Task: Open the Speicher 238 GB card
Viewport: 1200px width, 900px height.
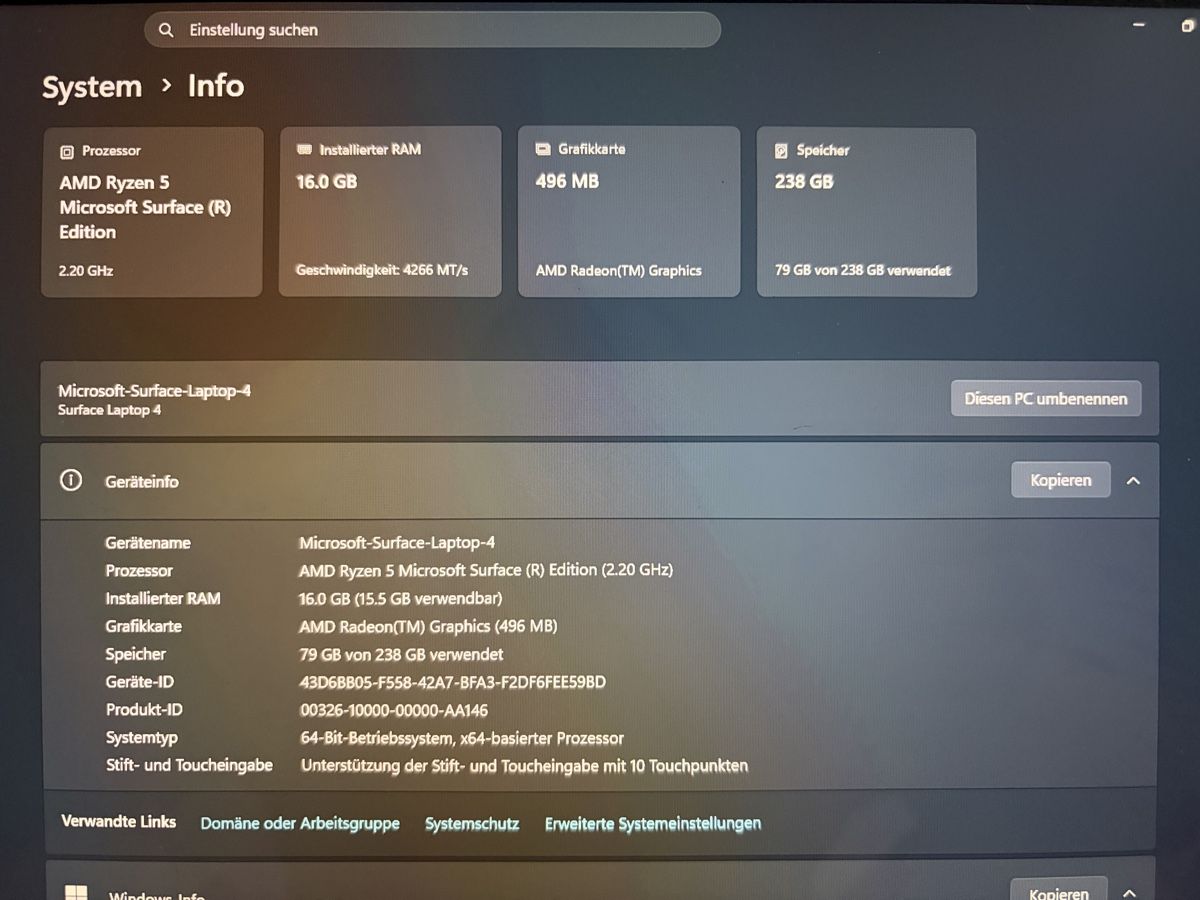Action: (867, 212)
